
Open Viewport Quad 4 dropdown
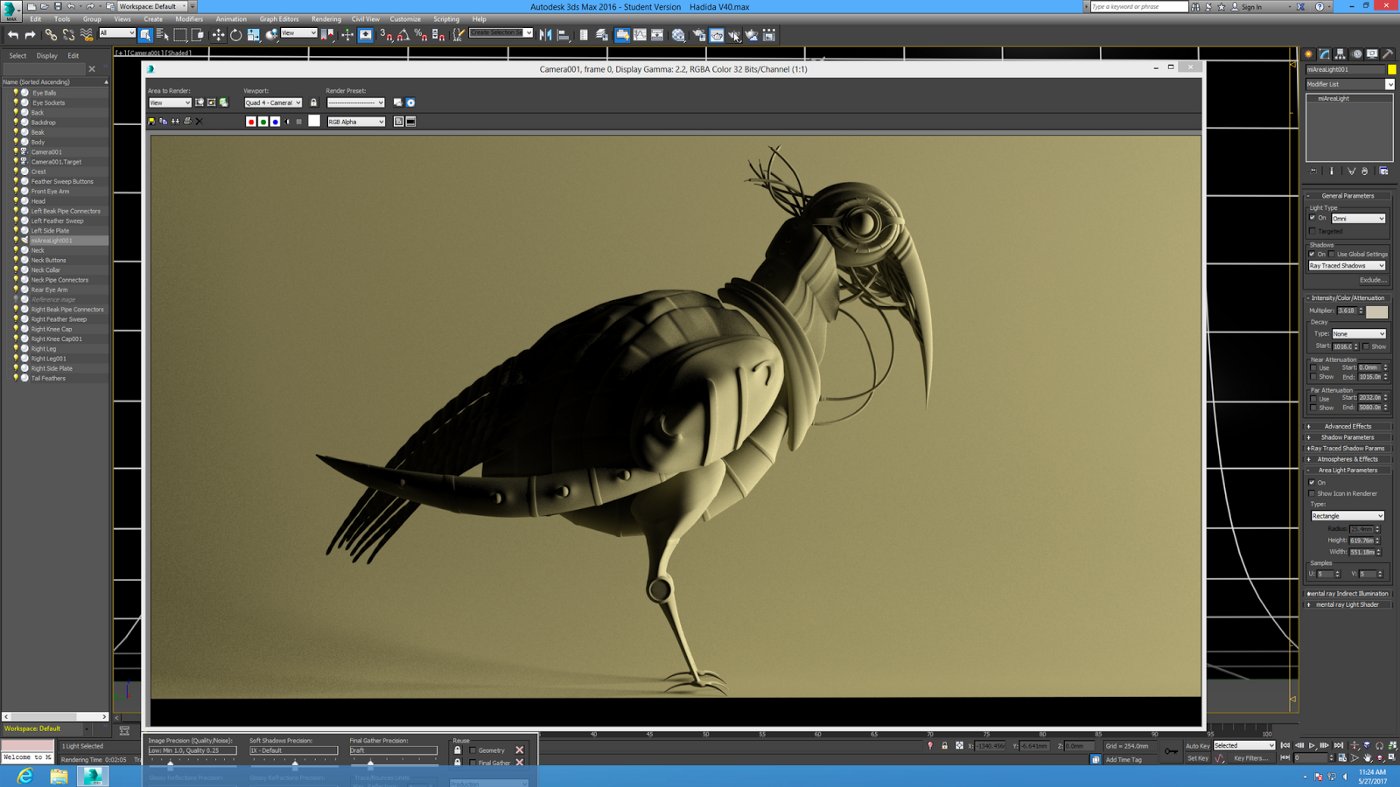pyautogui.click(x=273, y=103)
